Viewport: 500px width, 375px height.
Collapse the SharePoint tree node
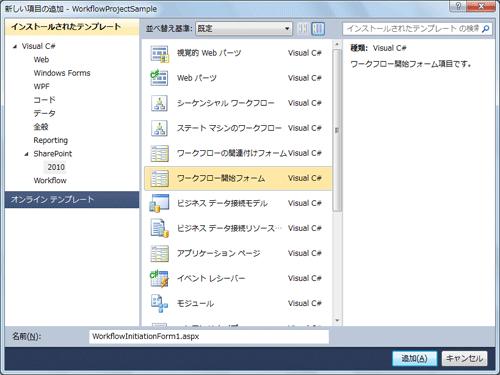click(26, 154)
